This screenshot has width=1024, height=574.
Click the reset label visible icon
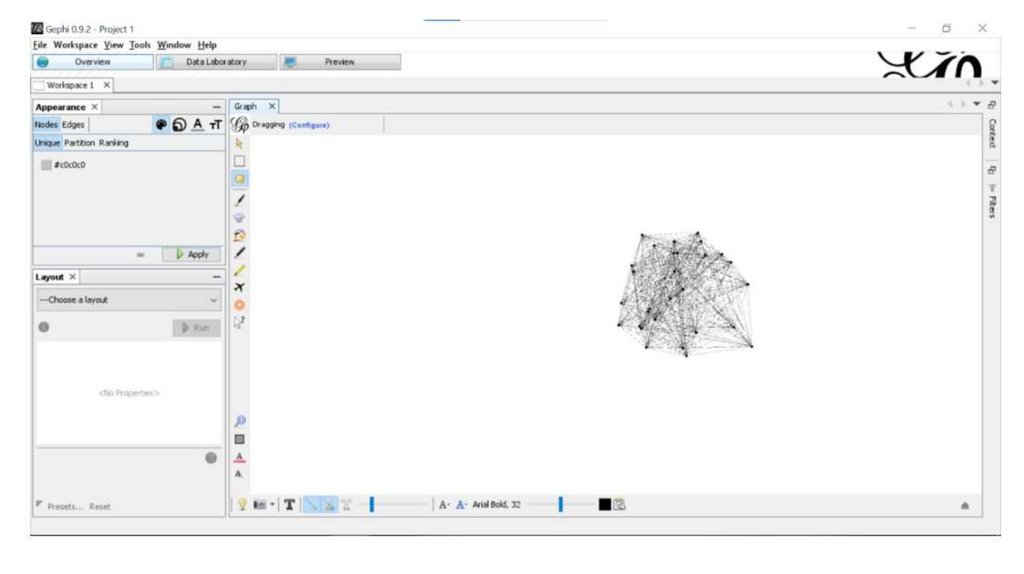coord(238,474)
